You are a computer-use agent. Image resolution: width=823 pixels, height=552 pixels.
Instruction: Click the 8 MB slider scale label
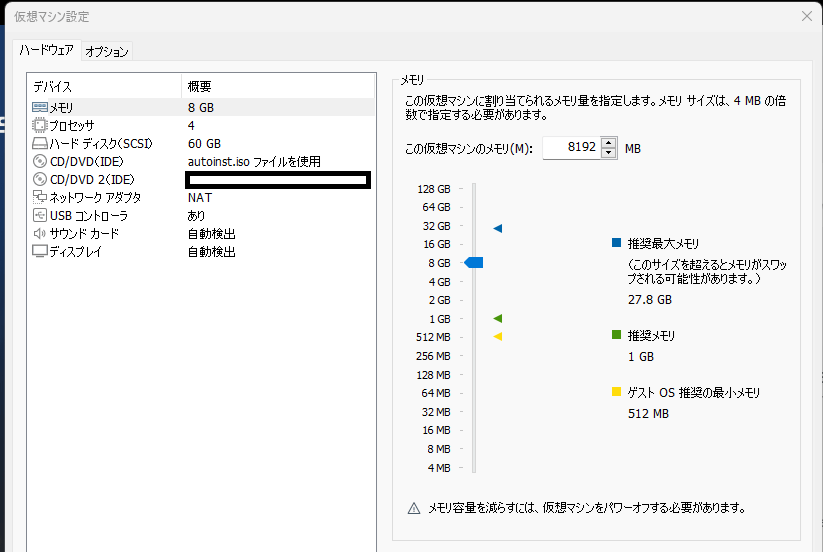click(439, 449)
